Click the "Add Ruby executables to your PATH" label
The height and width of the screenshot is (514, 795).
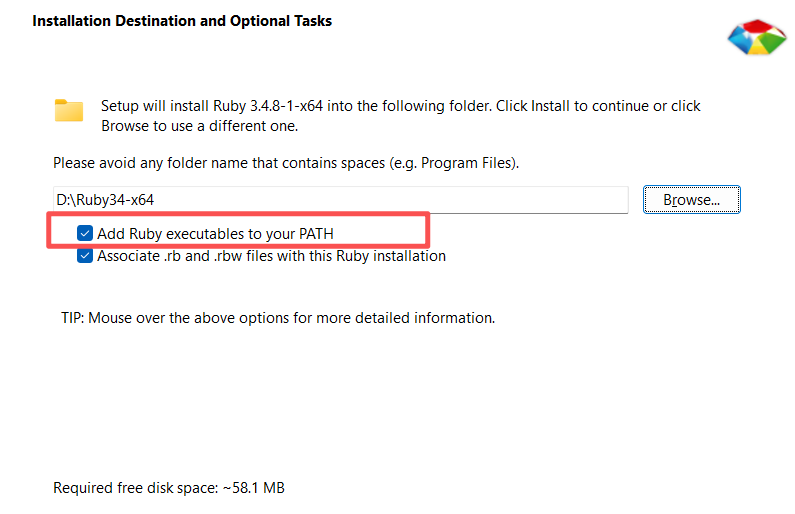pos(215,233)
